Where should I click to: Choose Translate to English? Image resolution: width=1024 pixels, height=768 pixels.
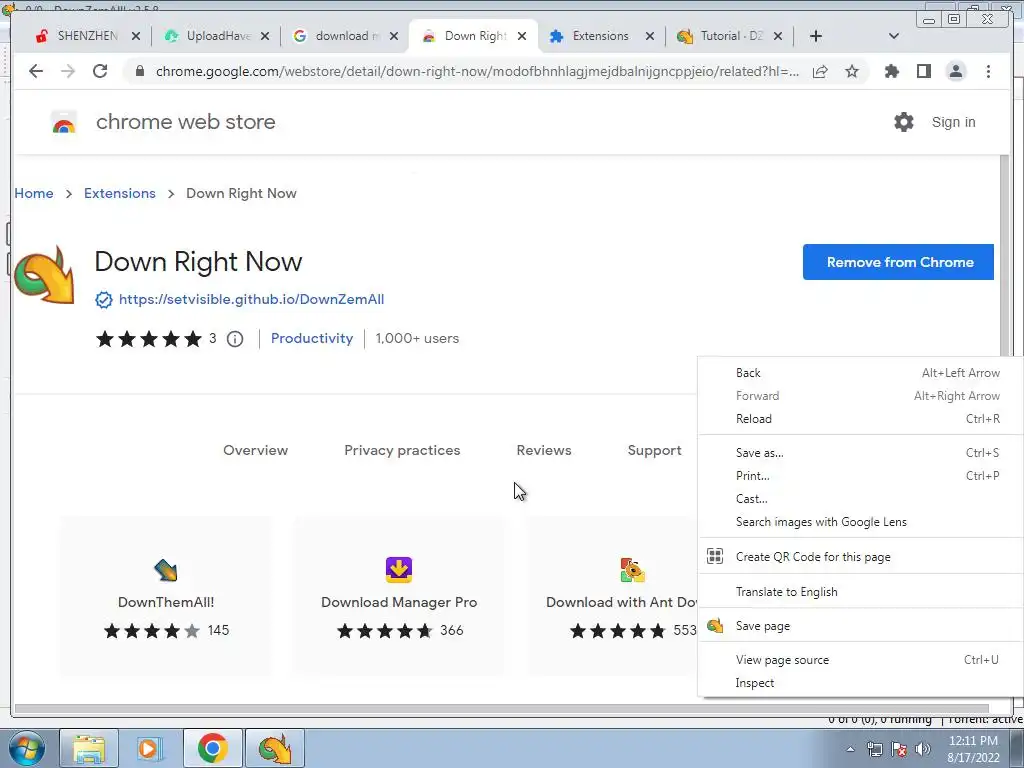point(860,592)
